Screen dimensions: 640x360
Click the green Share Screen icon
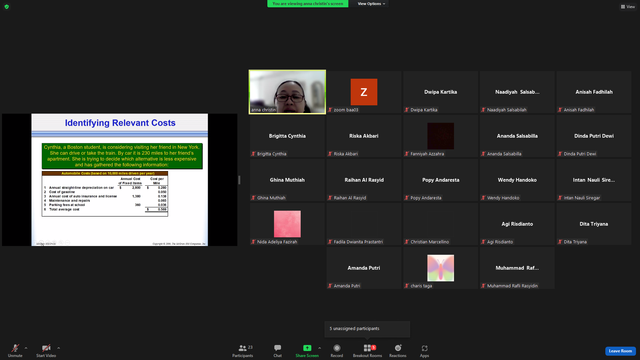(307, 348)
